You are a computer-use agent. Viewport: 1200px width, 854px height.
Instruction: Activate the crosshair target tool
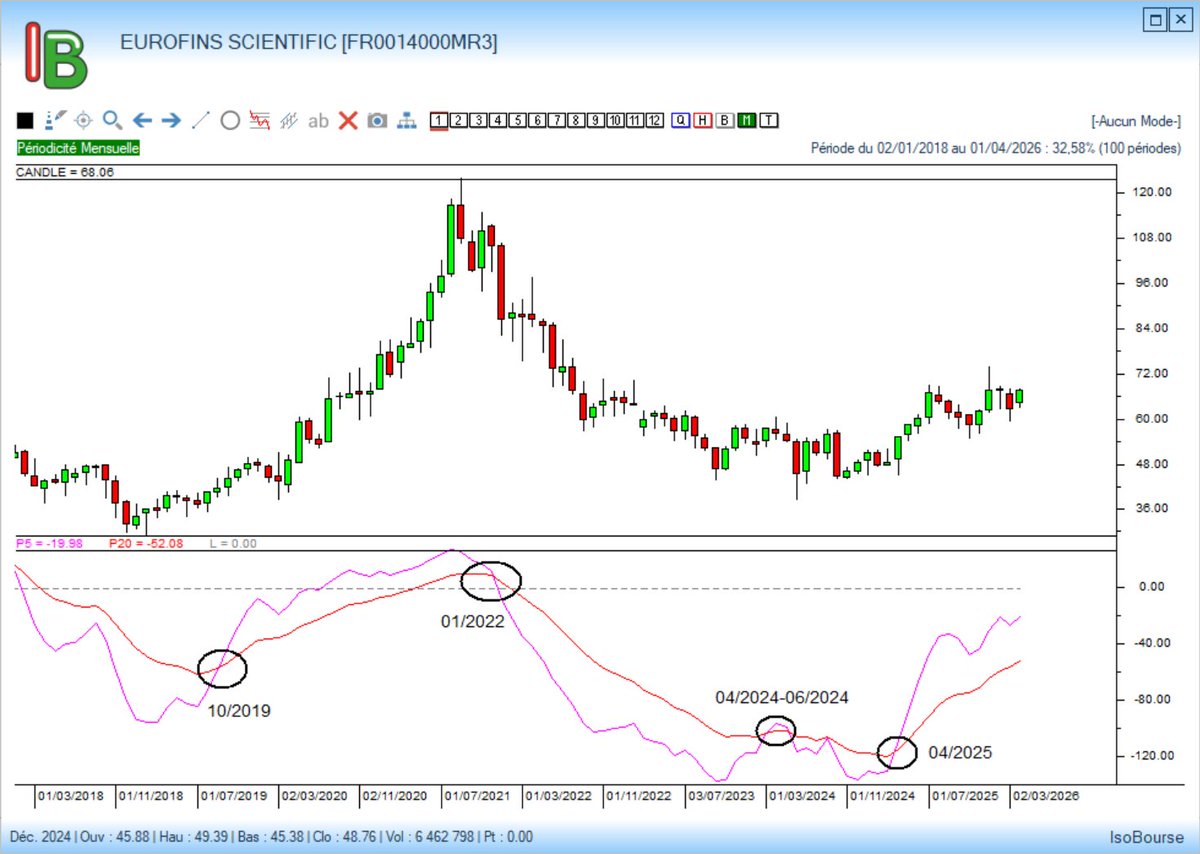pyautogui.click(x=84, y=121)
